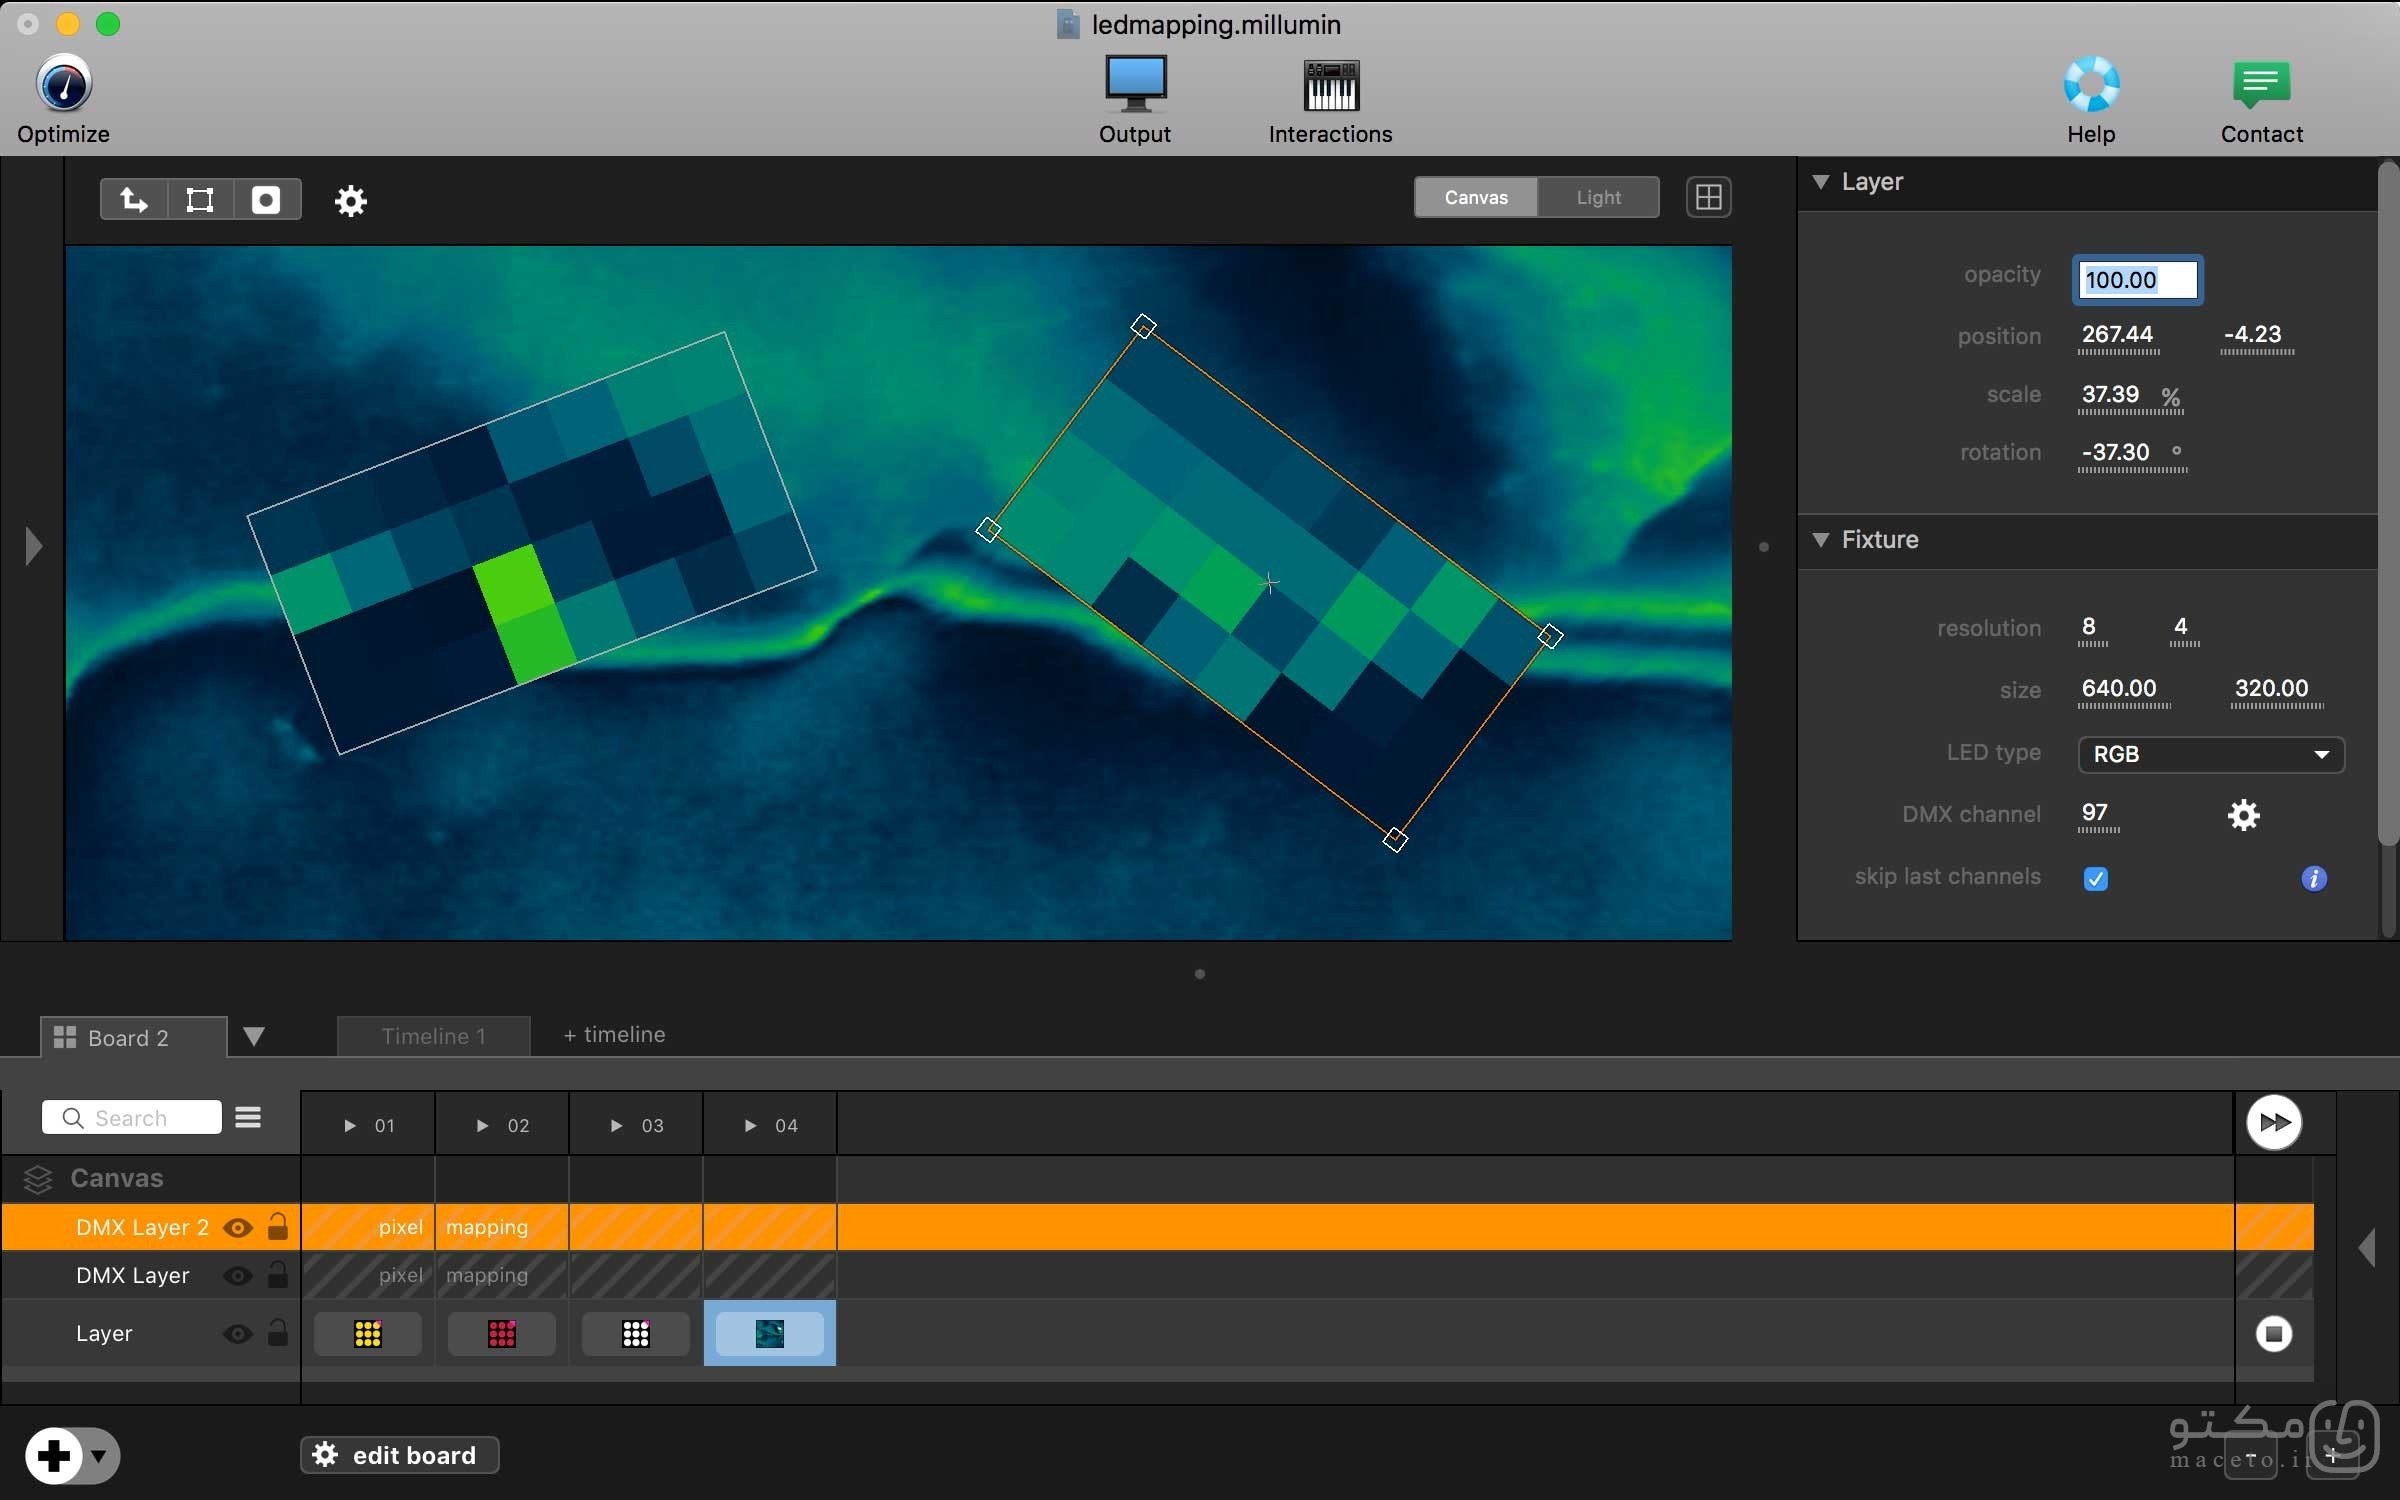Click the opacity input field
The image size is (2400, 1500).
point(2137,280)
